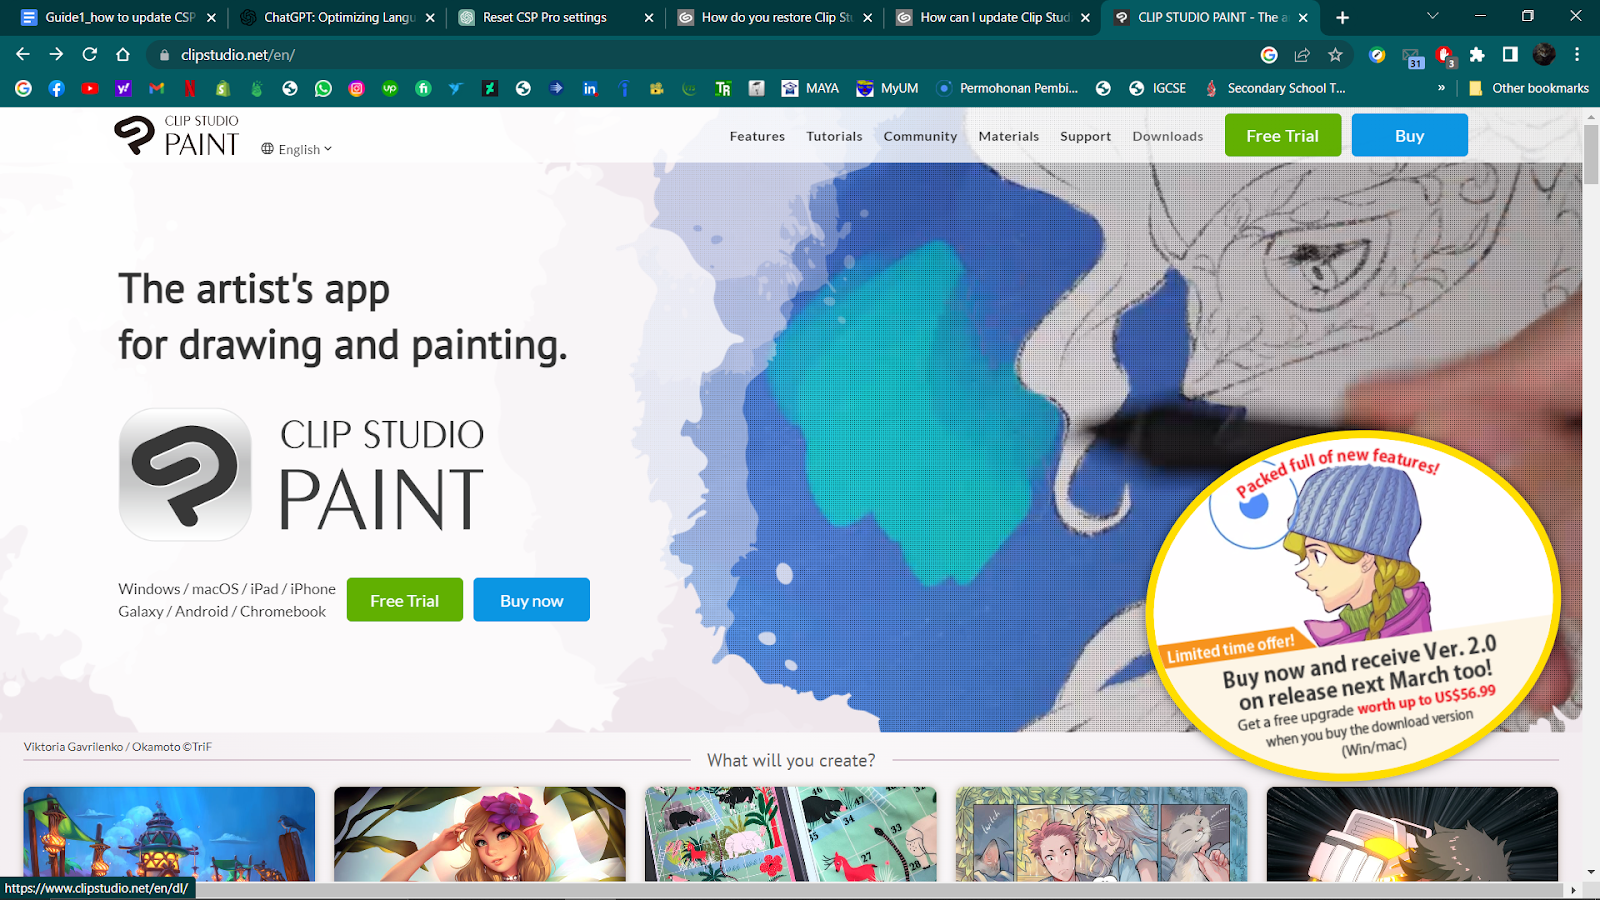The width and height of the screenshot is (1600, 900).
Task: Open the comic page with cat artwork thumbnail
Action: tap(1101, 834)
